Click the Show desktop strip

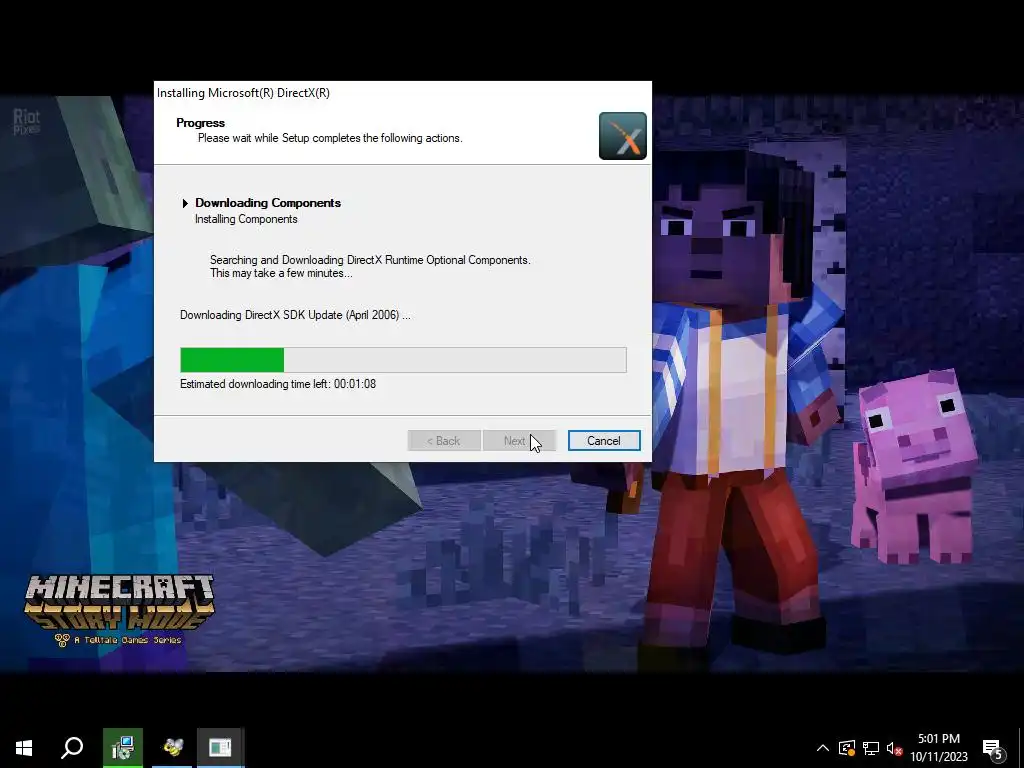[x=1021, y=748]
